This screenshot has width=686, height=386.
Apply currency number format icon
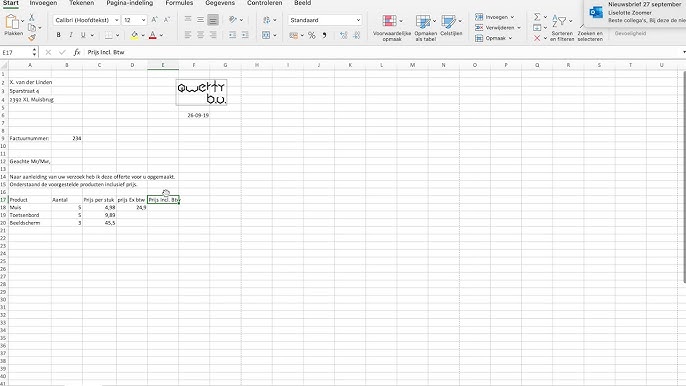[294, 35]
